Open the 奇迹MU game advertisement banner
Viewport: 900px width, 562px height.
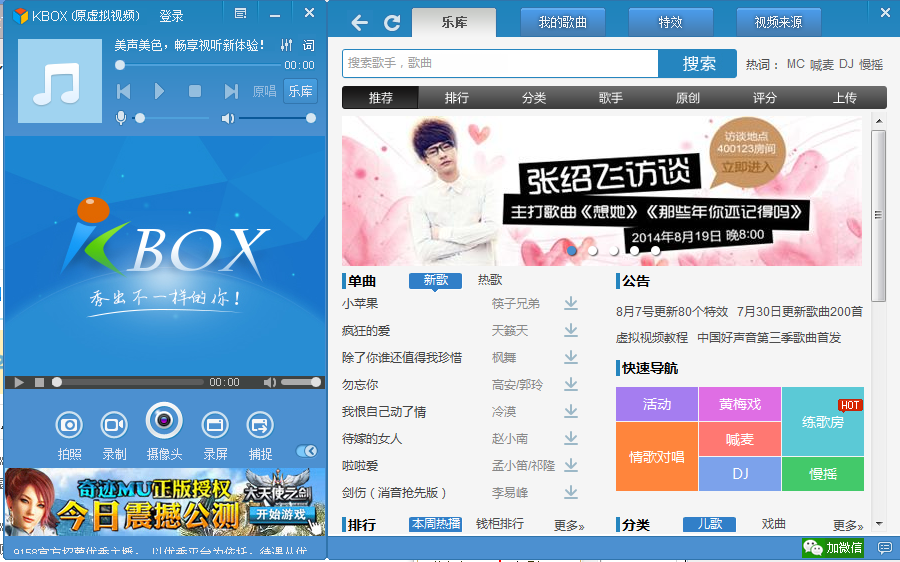point(165,502)
